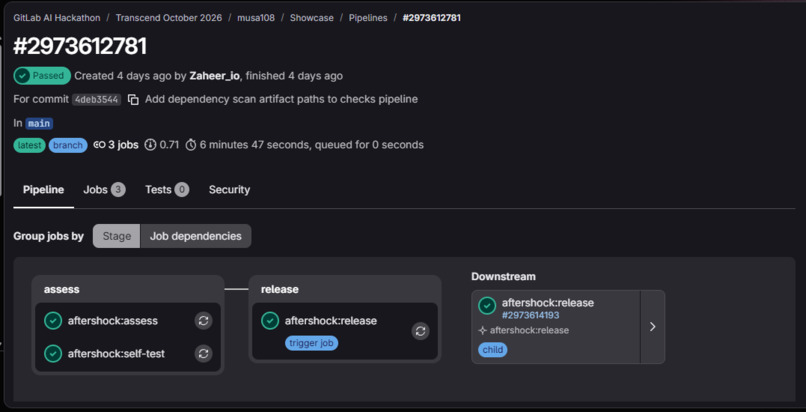This screenshot has width=806, height=412.
Task: Open downstream pipeline #2973614193
Action: click(x=530, y=315)
